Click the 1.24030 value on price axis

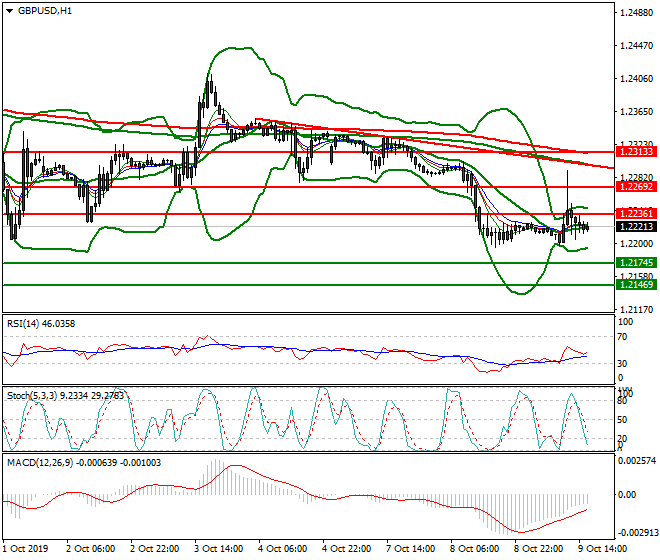tap(637, 79)
